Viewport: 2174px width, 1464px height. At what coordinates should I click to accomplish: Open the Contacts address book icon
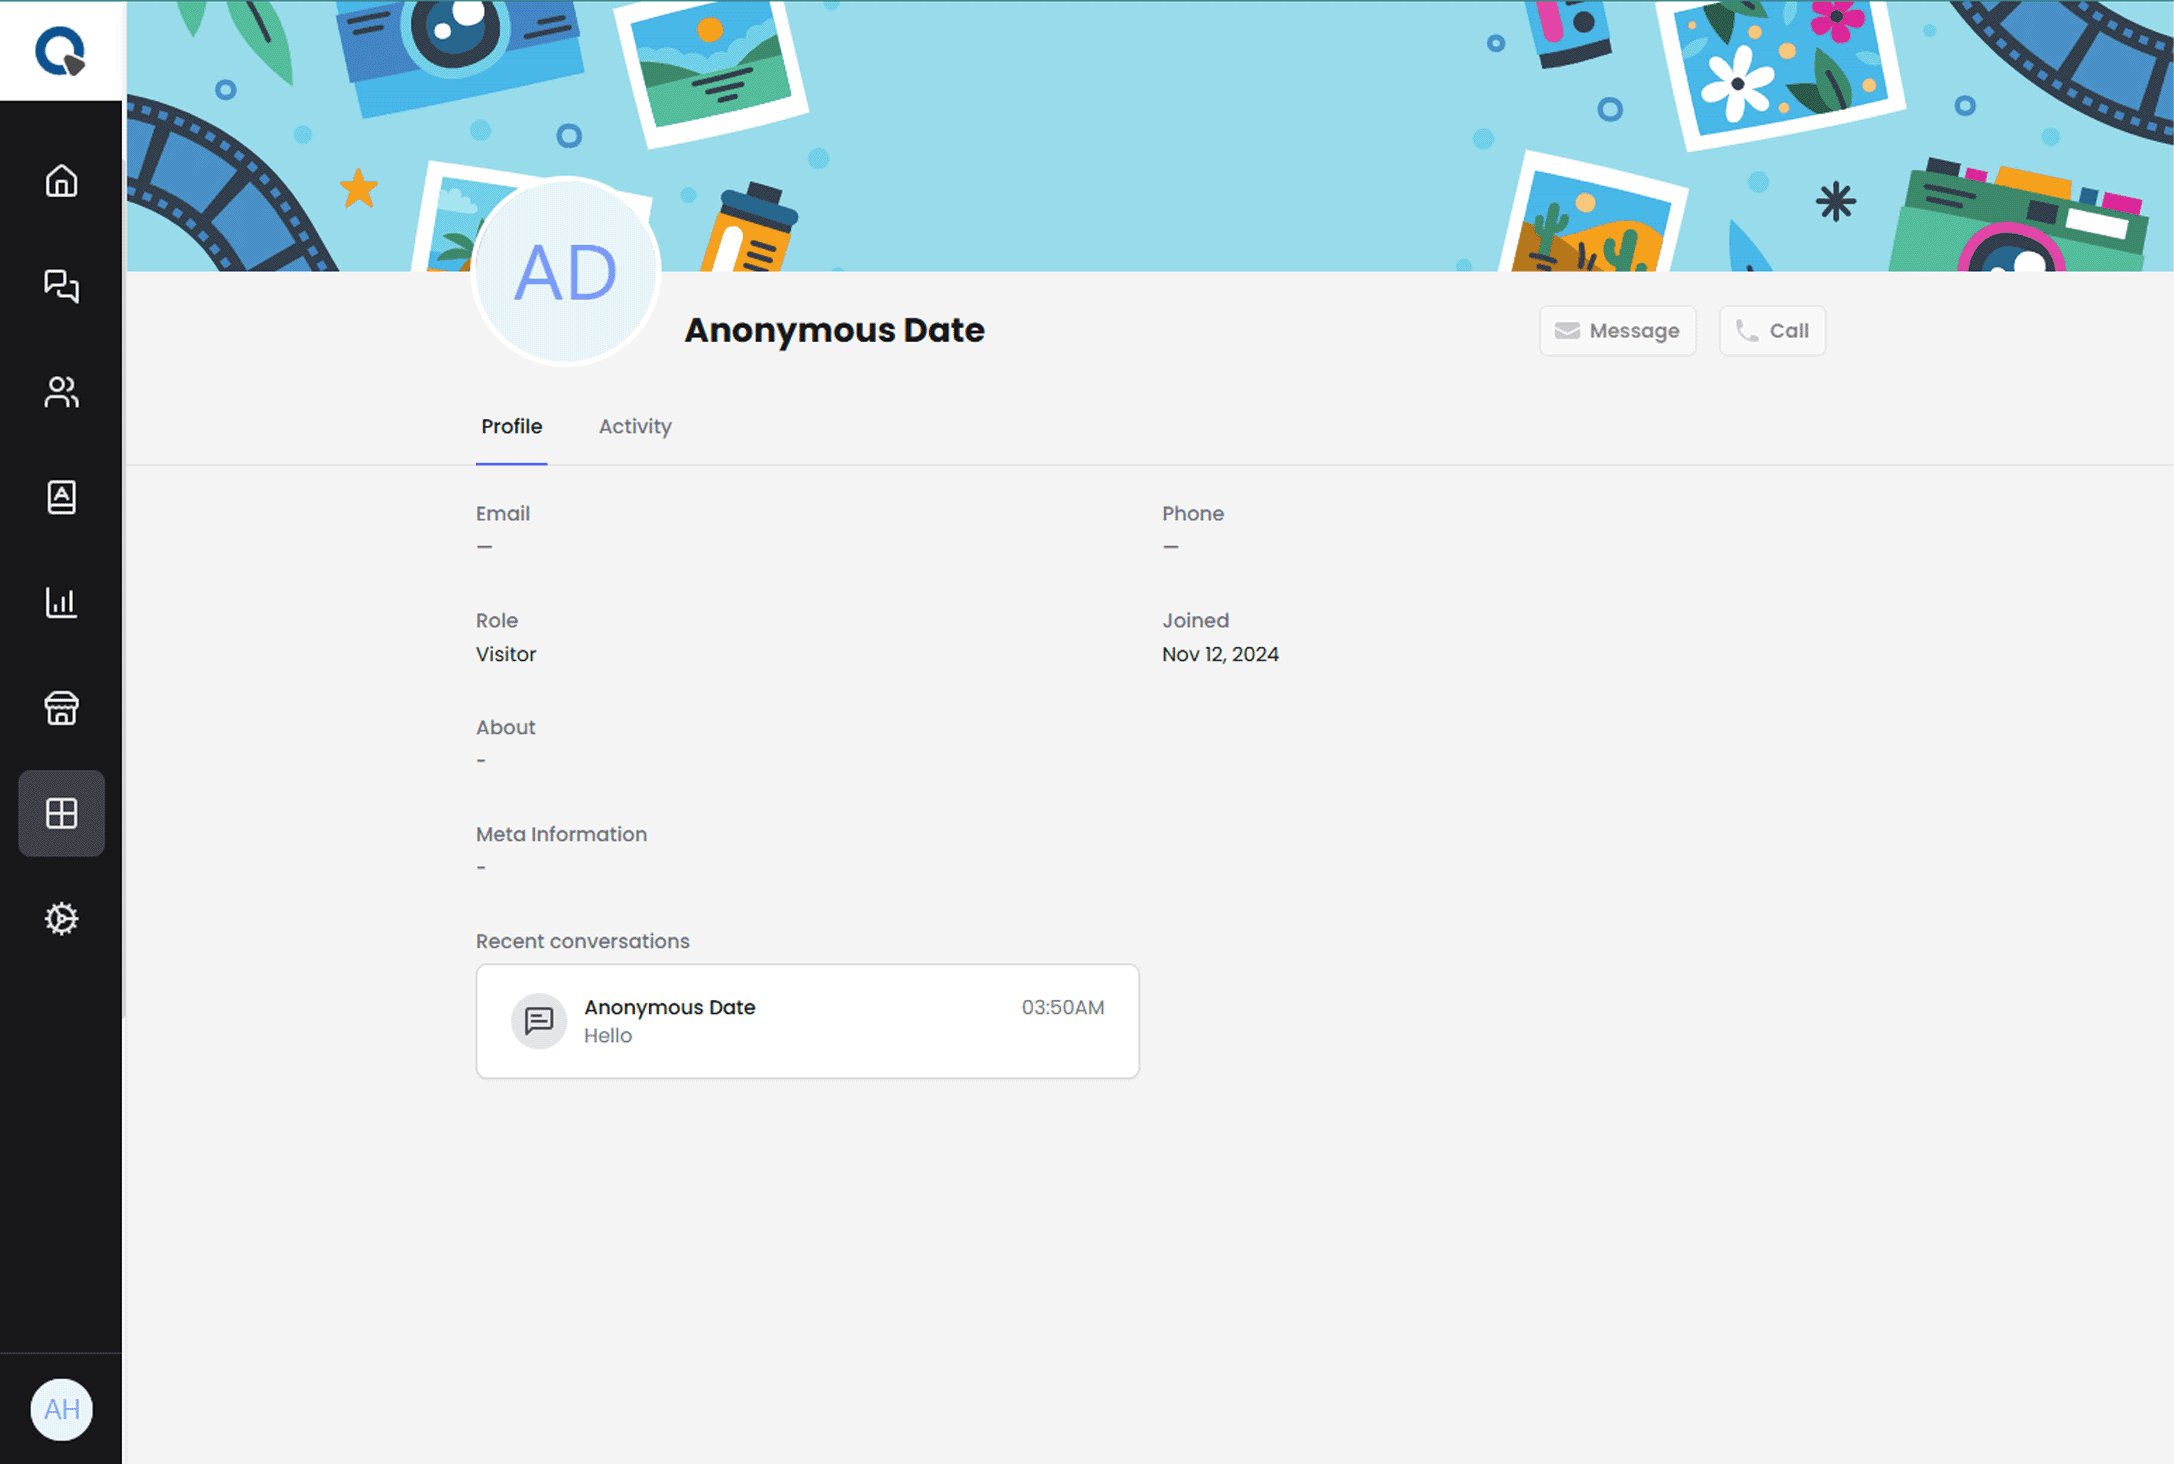click(61, 497)
